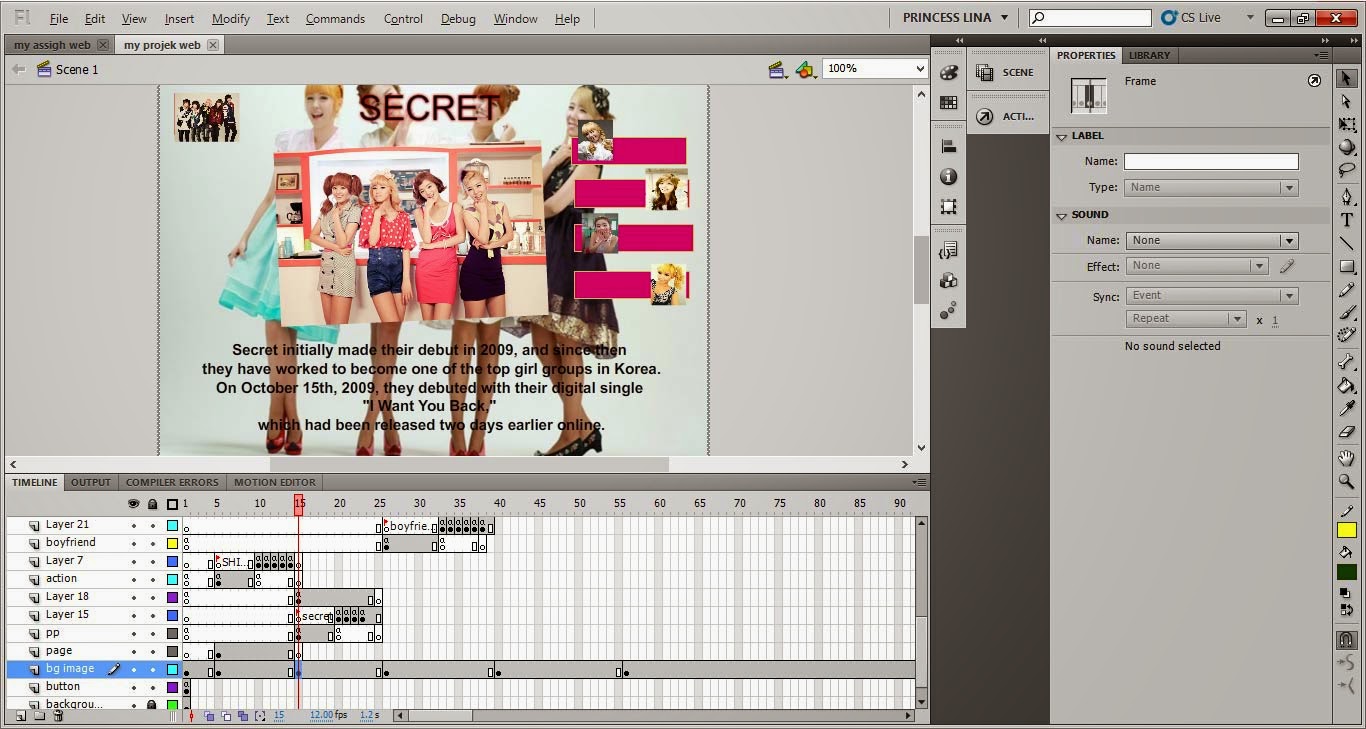1366x729 pixels.
Task: Select the Deco tool
Action: pyautogui.click(x=1347, y=335)
